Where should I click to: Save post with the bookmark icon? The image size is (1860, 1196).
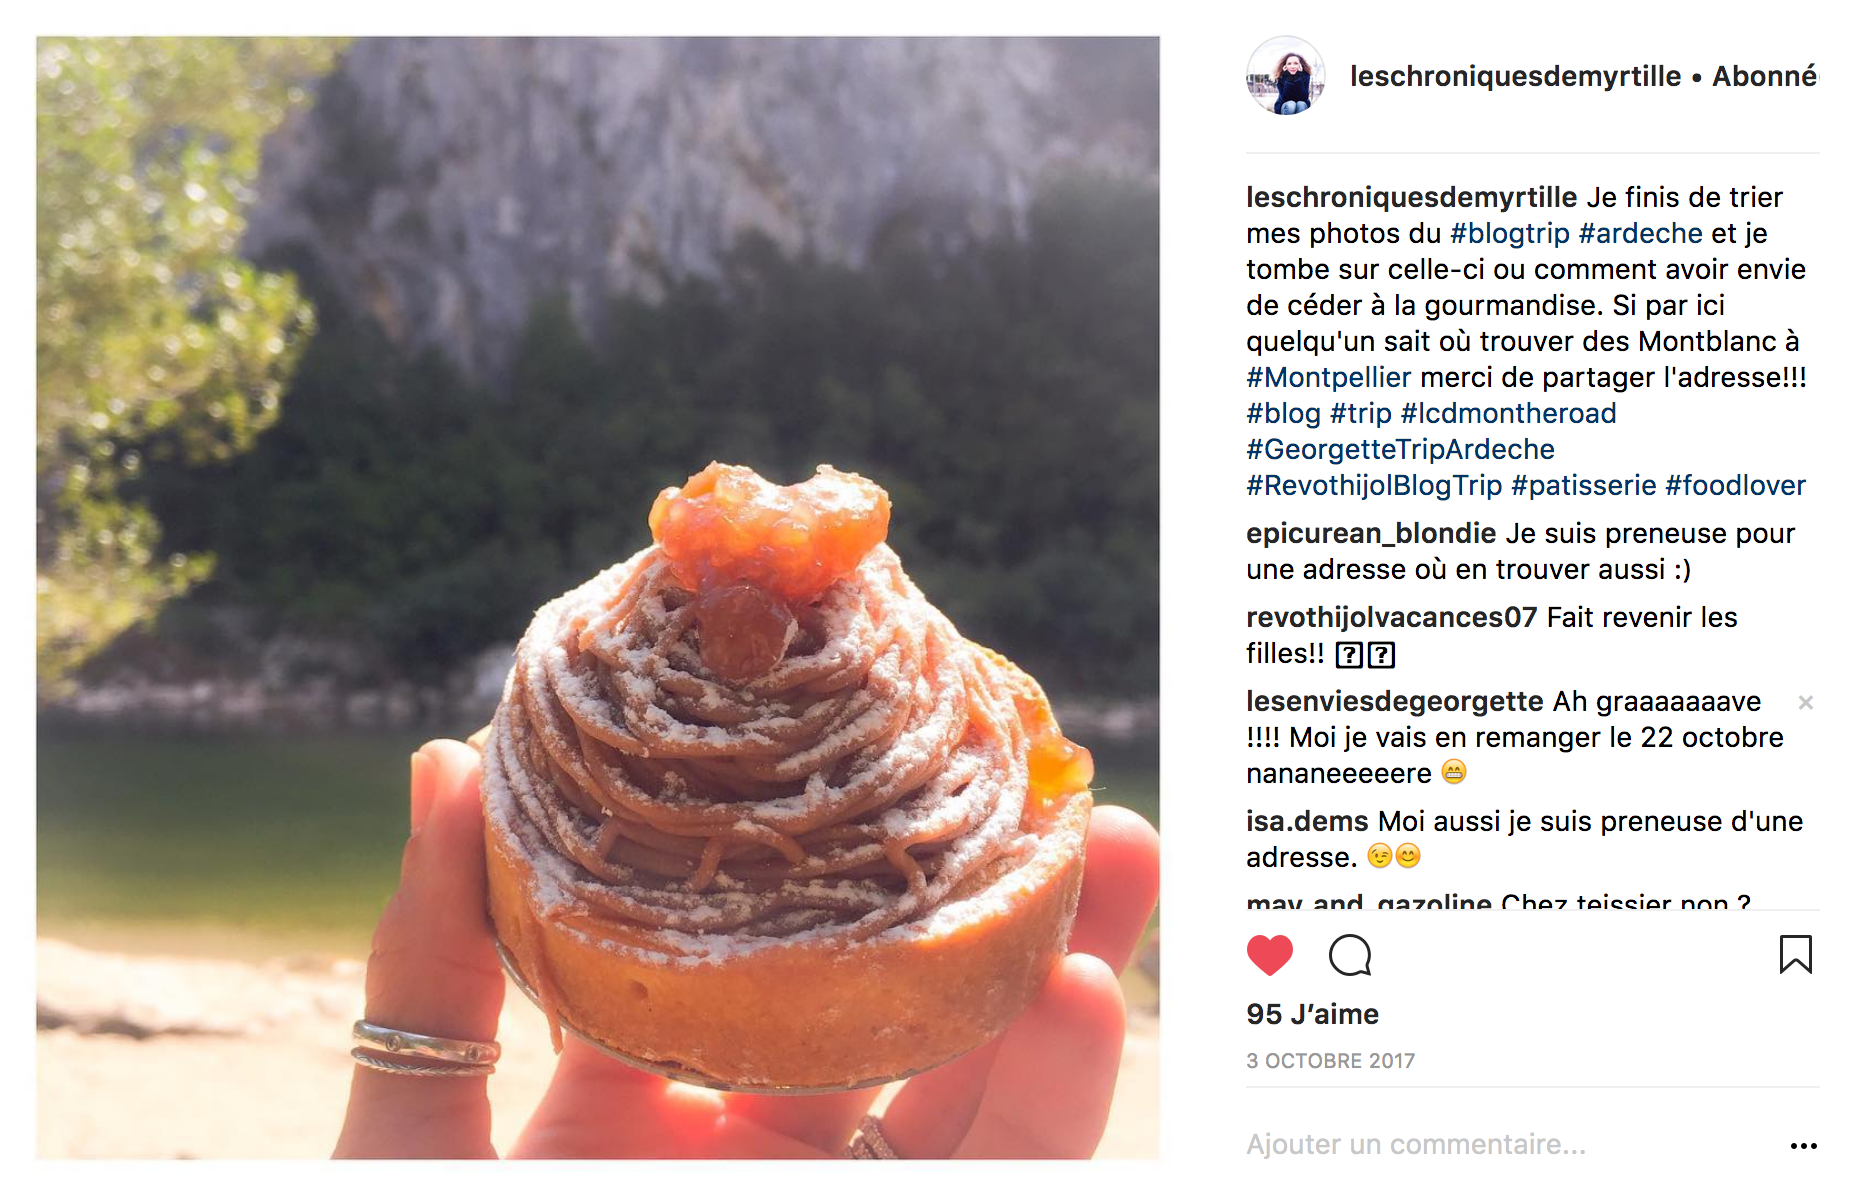(x=1796, y=954)
